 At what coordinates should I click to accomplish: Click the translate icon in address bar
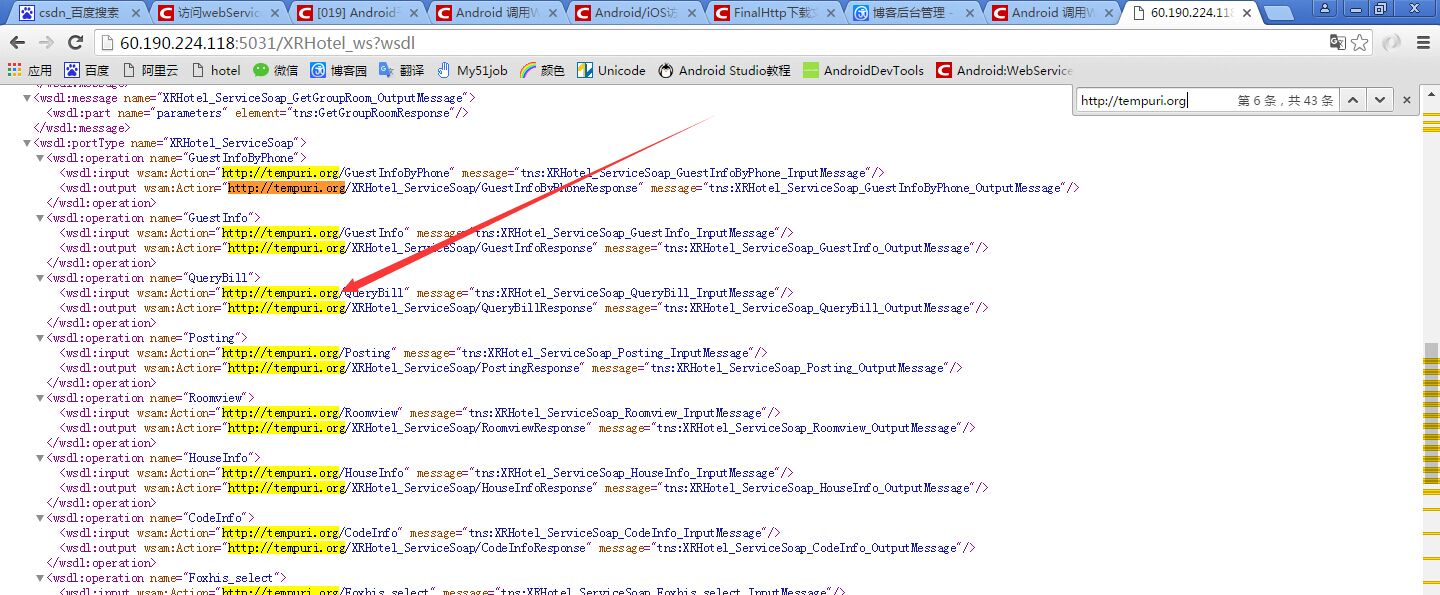[1337, 42]
